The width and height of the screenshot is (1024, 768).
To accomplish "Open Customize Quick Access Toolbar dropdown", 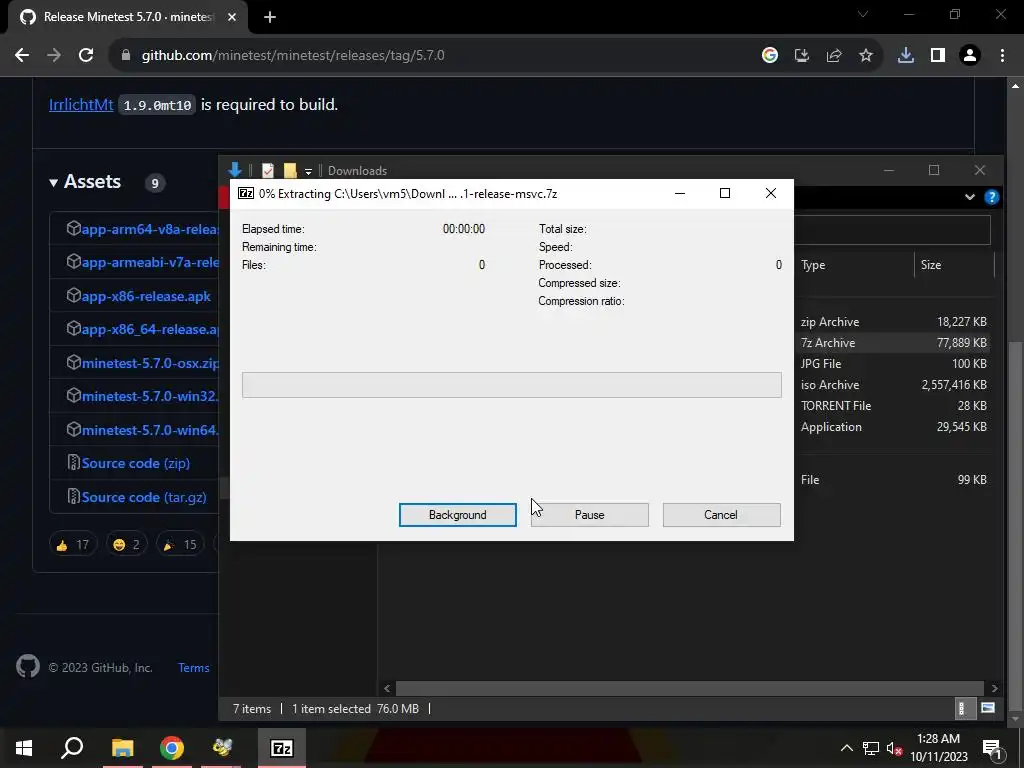I will pyautogui.click(x=308, y=171).
